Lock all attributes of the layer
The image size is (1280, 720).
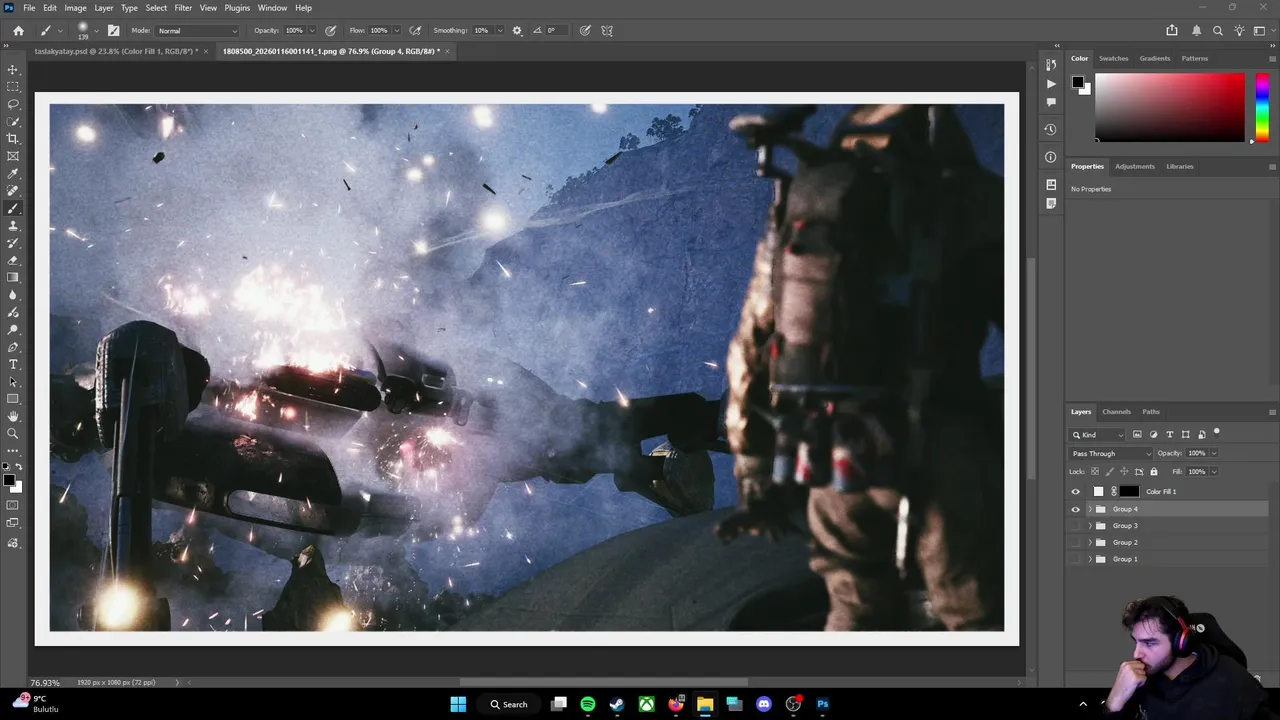click(1154, 471)
